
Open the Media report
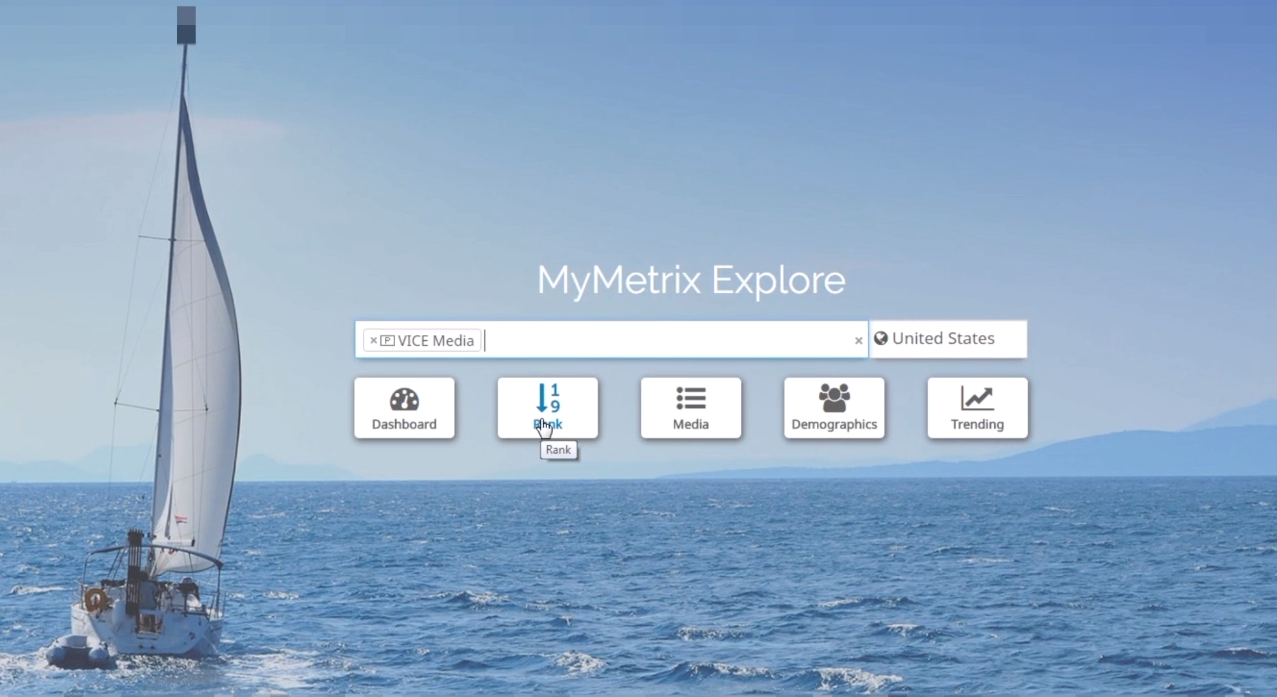click(689, 408)
